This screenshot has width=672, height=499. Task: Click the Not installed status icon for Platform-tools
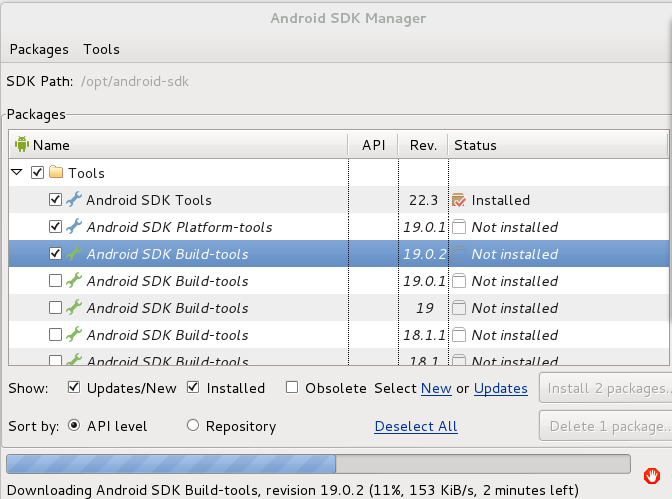pos(459,227)
